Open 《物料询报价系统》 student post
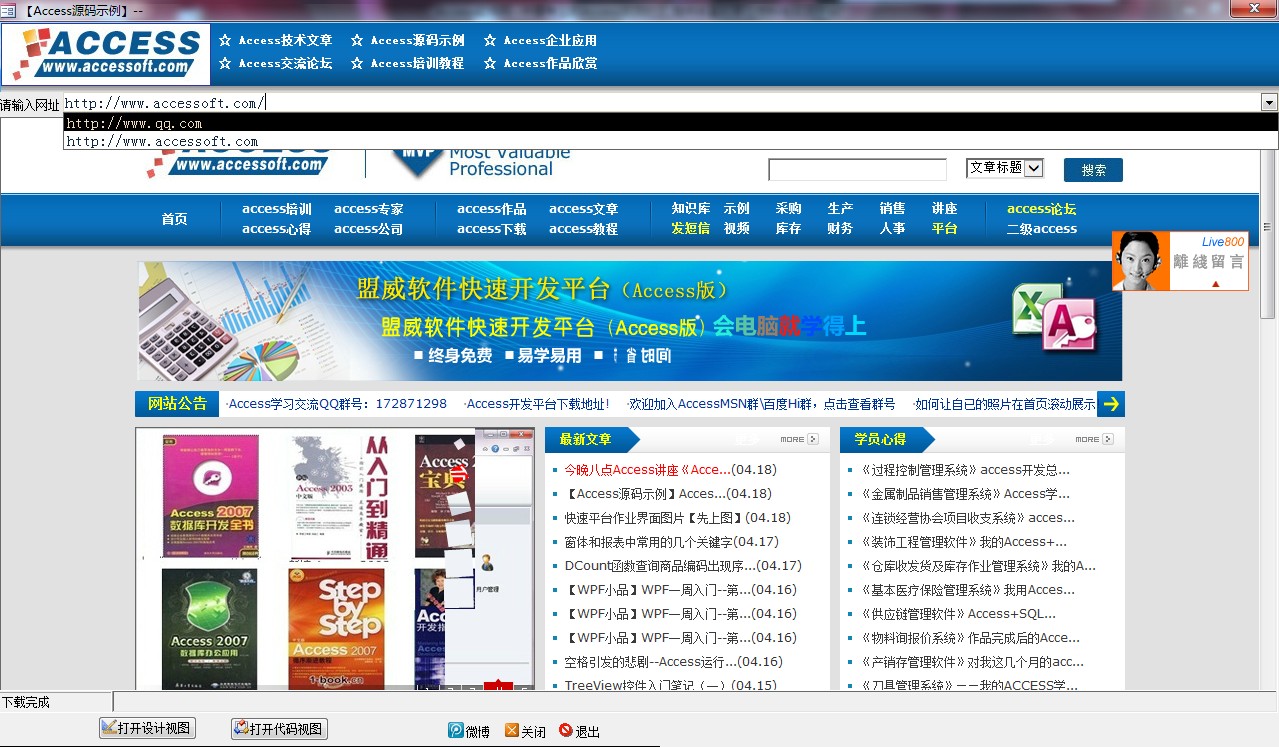Viewport: 1279px width, 747px height. [970, 638]
